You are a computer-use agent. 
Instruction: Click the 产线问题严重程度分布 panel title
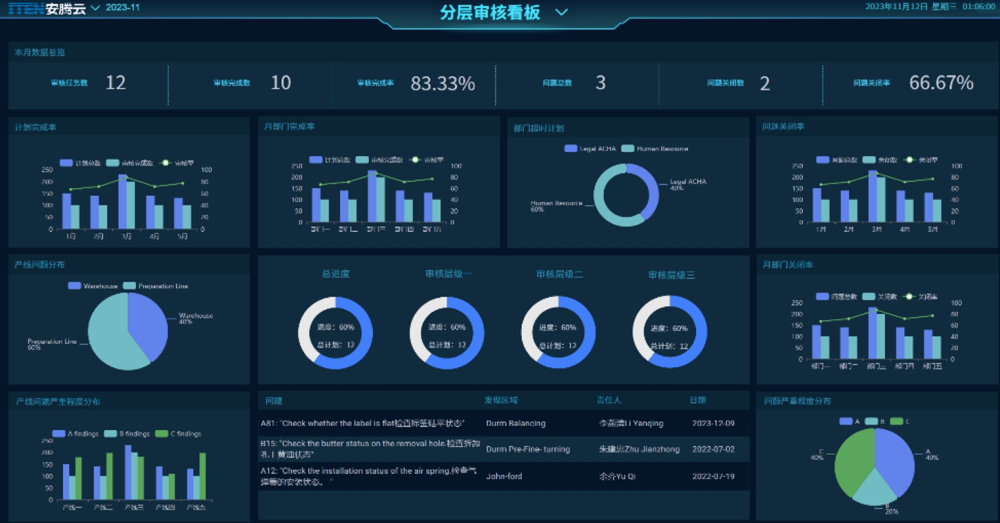58,402
